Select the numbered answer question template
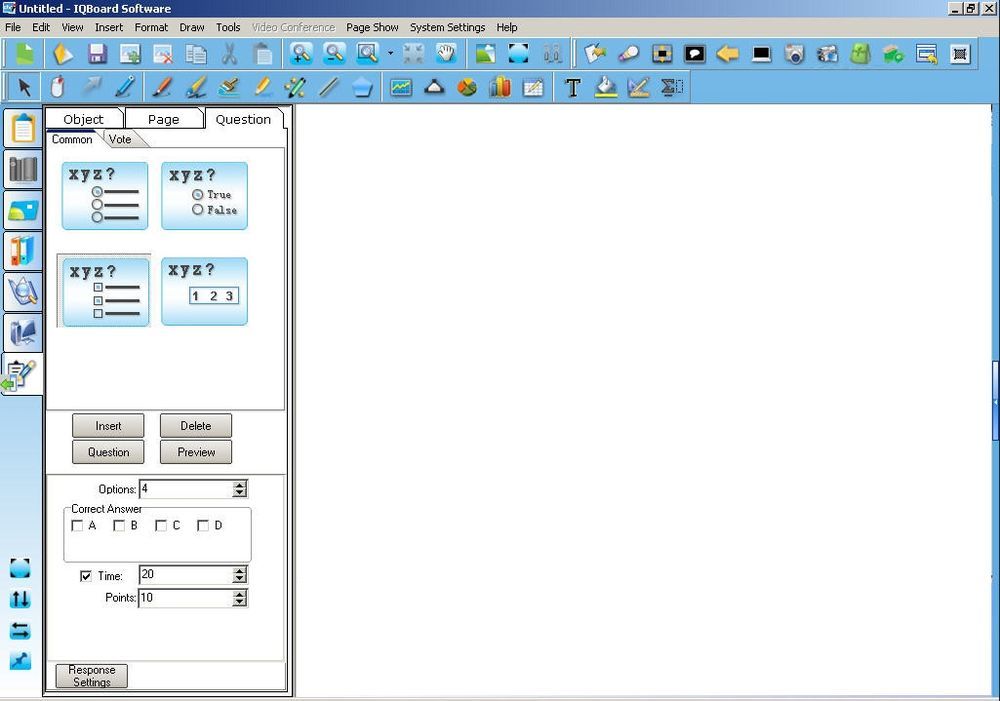This screenshot has width=1000, height=701. 204,291
